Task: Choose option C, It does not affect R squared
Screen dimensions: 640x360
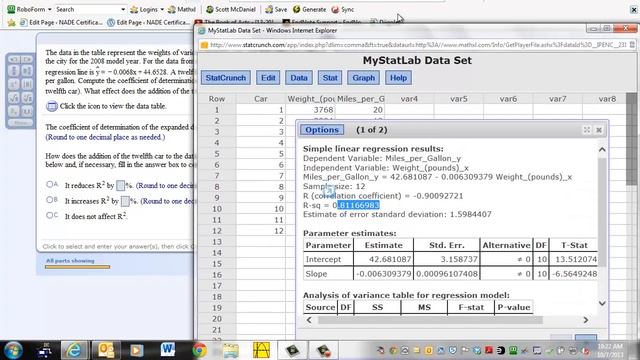Action: pos(50,215)
